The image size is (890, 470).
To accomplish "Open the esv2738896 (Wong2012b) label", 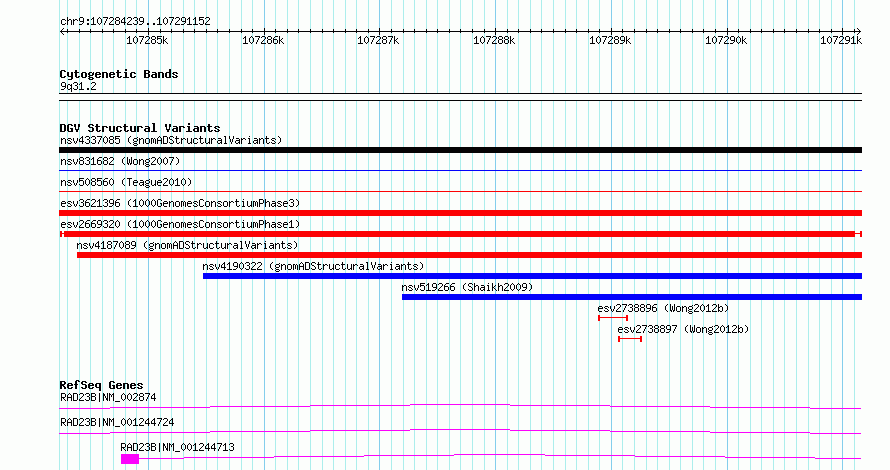I will tap(663, 308).
